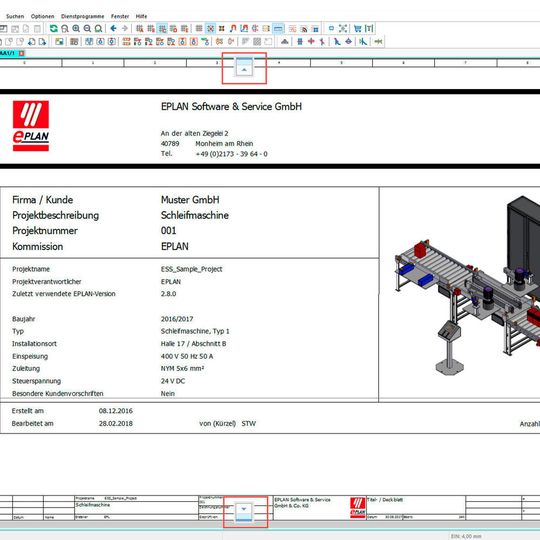Open the Fenster menu

click(120, 16)
